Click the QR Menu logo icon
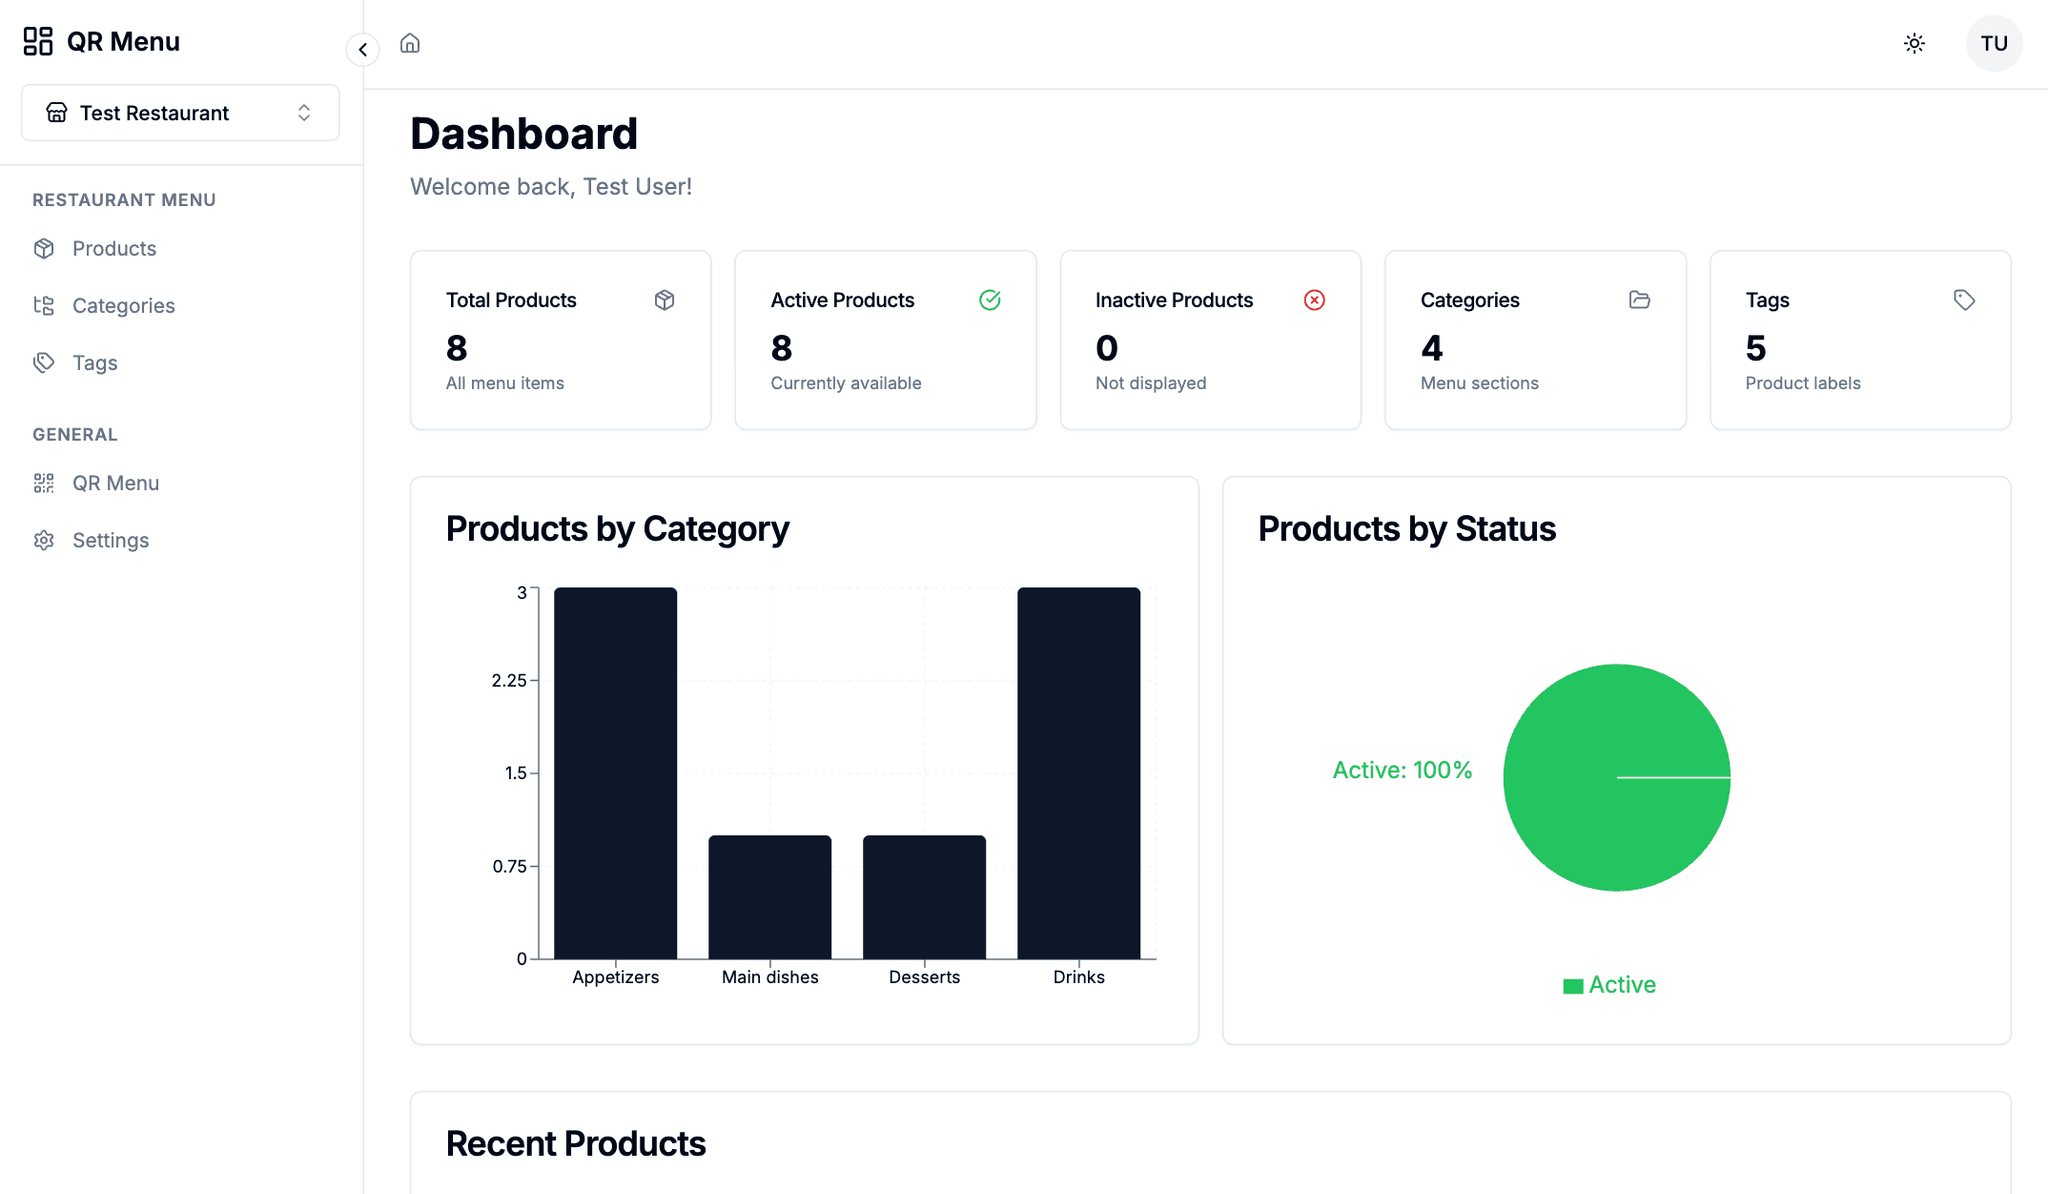The width and height of the screenshot is (2048, 1194). tap(38, 41)
